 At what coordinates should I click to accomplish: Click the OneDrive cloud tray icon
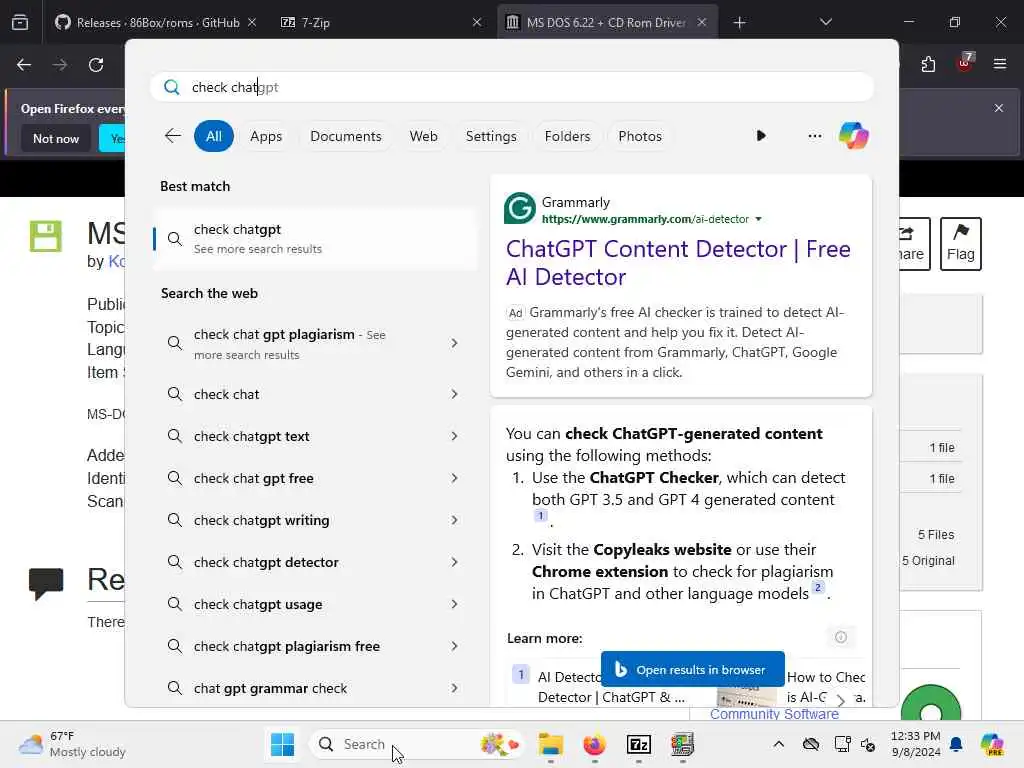(x=810, y=744)
